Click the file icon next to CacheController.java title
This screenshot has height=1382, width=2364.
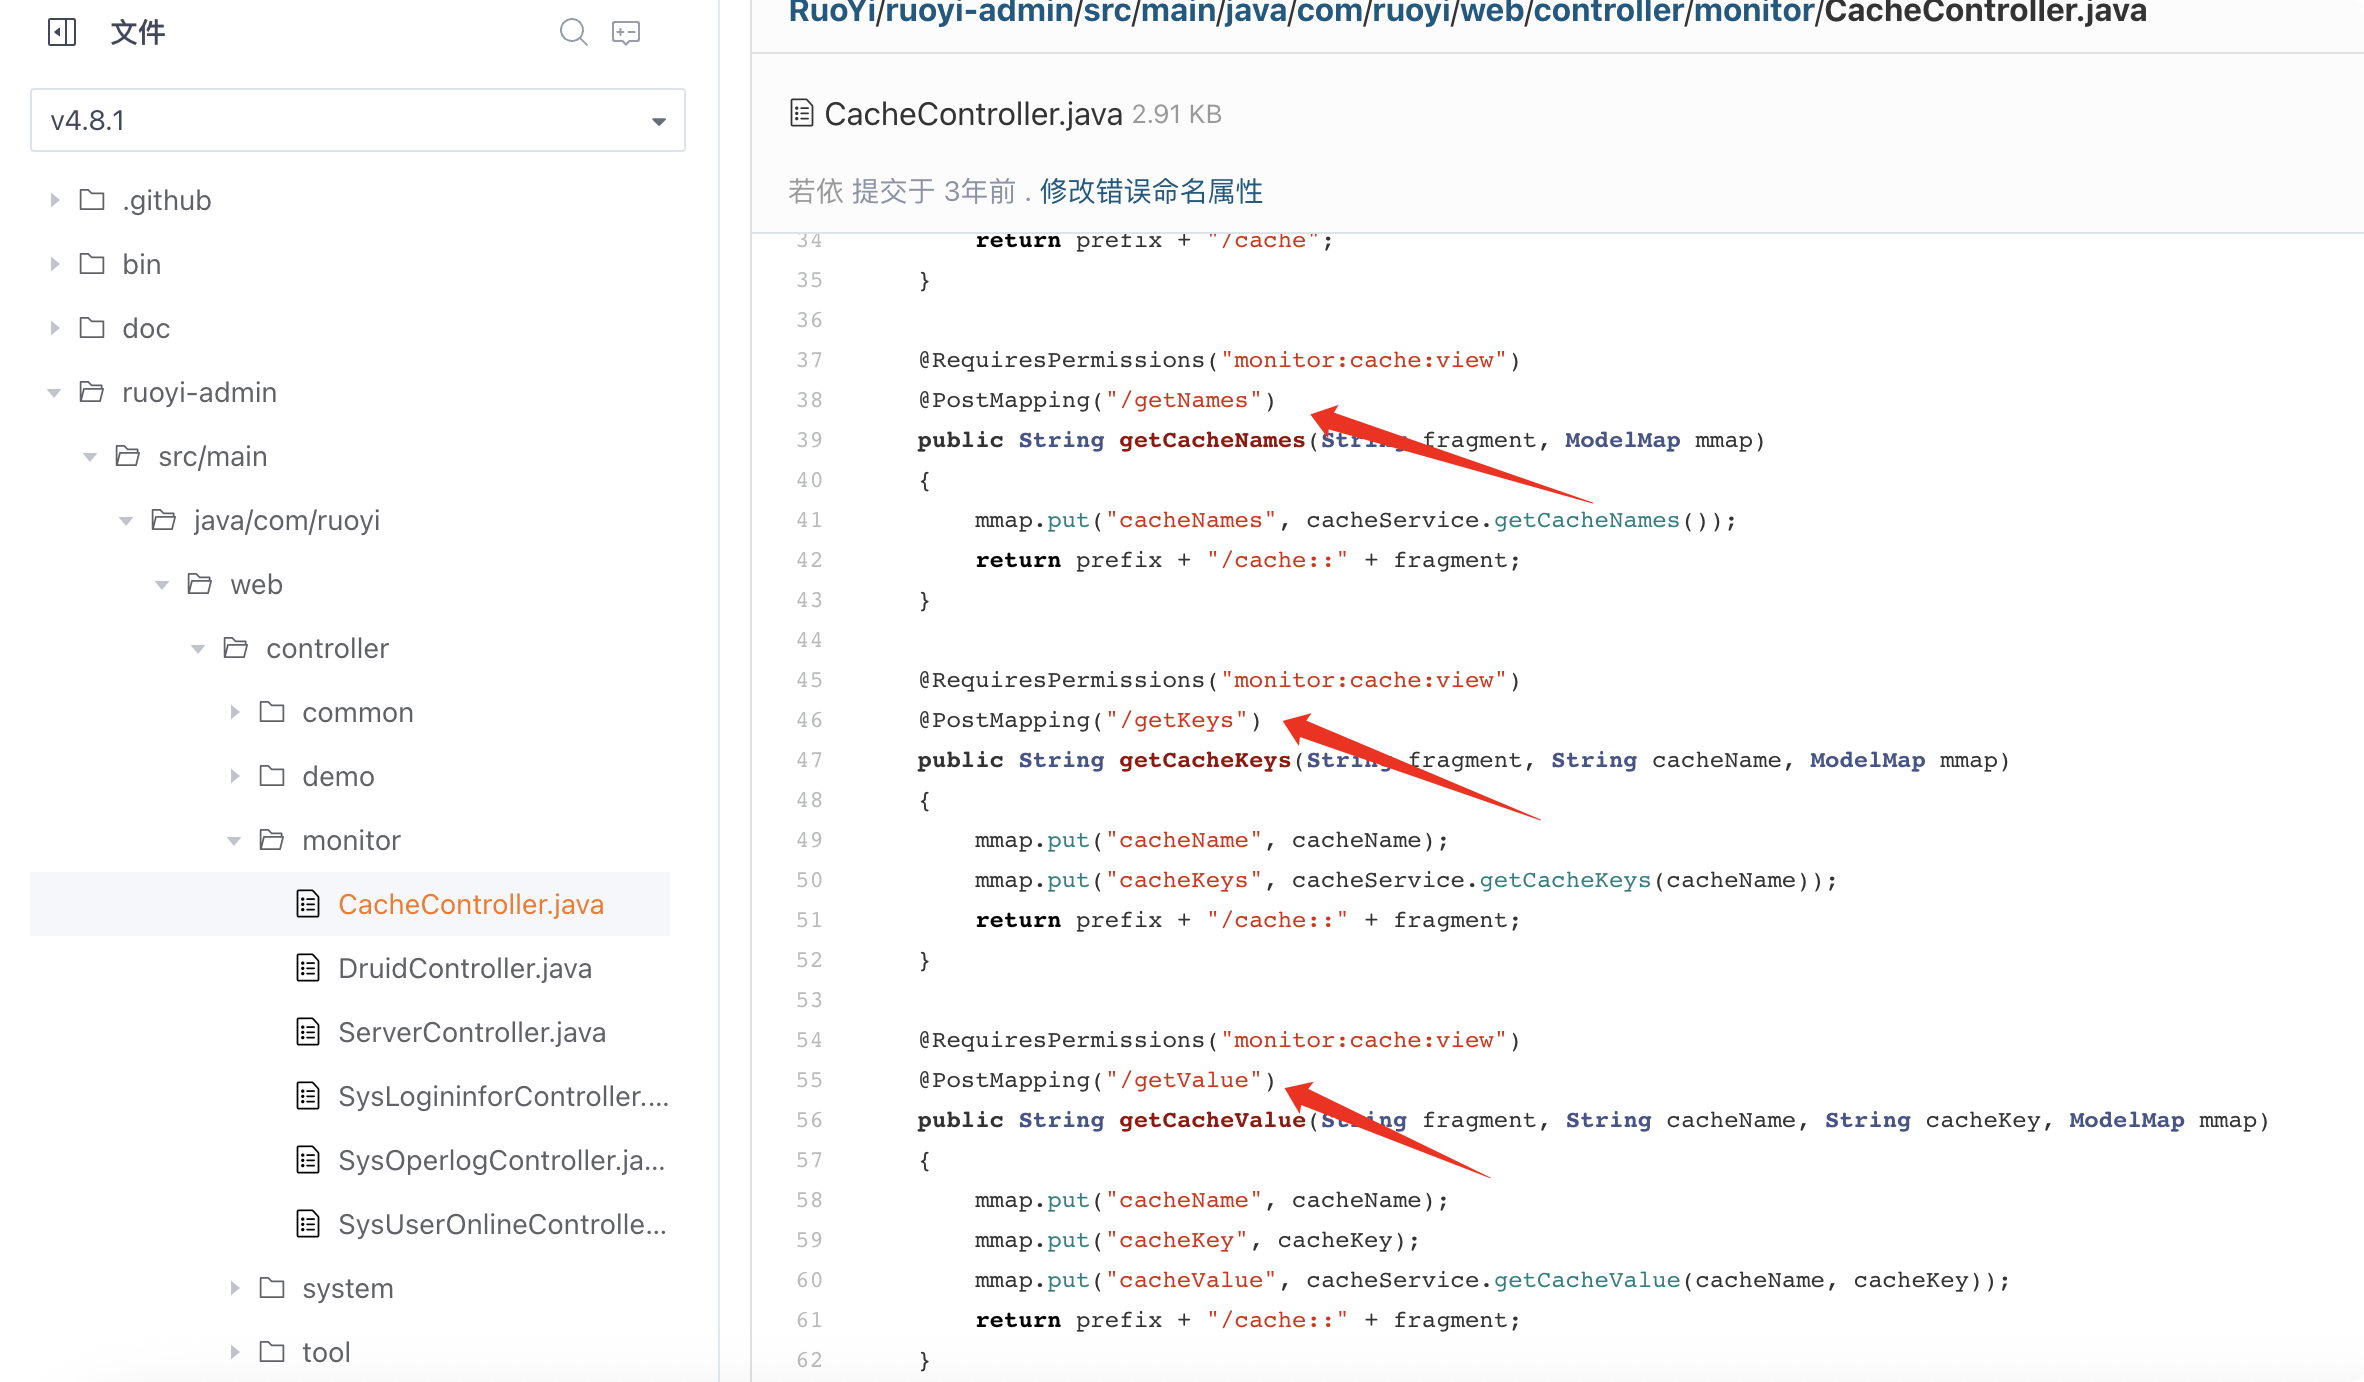[x=801, y=113]
